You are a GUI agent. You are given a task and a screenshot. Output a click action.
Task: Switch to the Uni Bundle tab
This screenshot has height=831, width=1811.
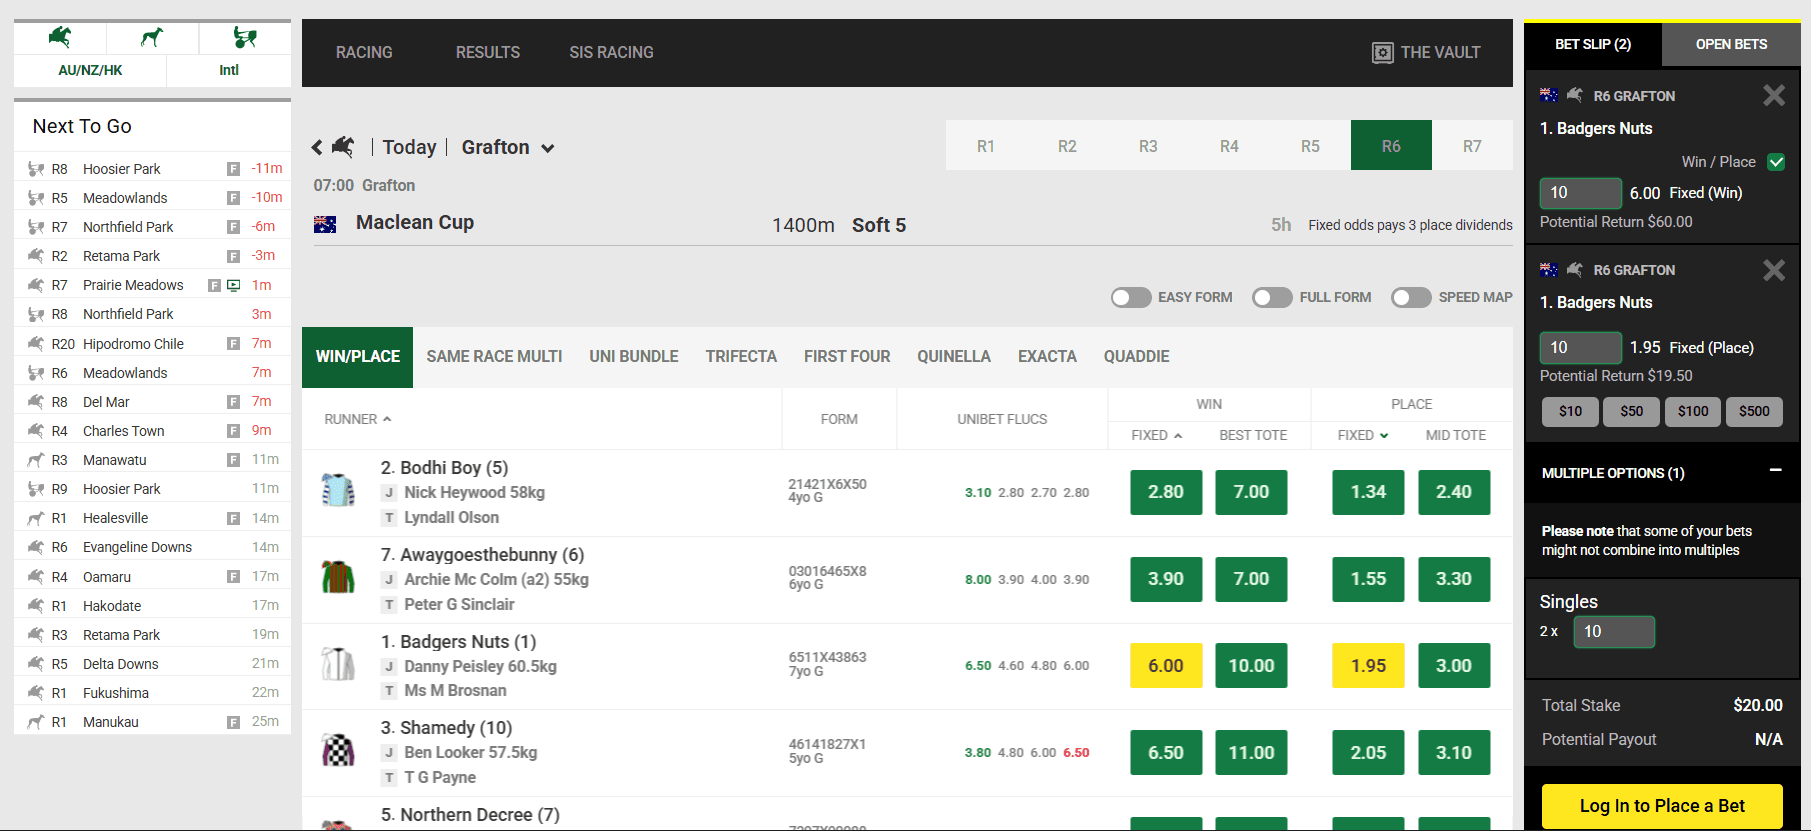[x=634, y=357]
